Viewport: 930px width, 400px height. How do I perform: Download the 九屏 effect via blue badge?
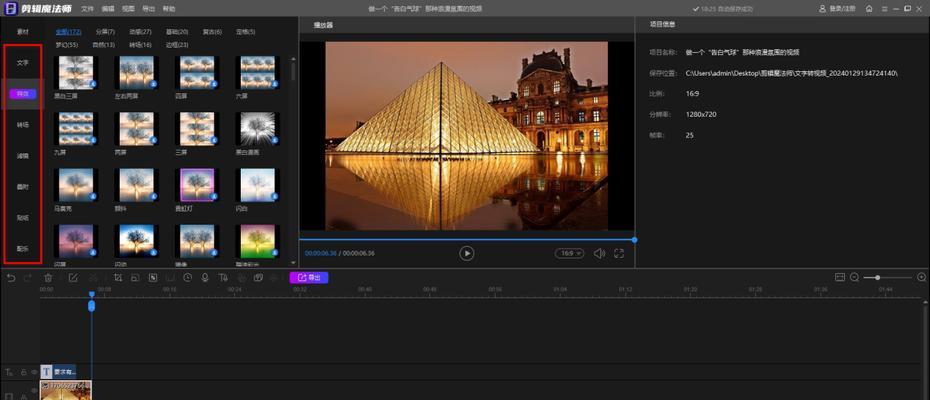point(93,140)
